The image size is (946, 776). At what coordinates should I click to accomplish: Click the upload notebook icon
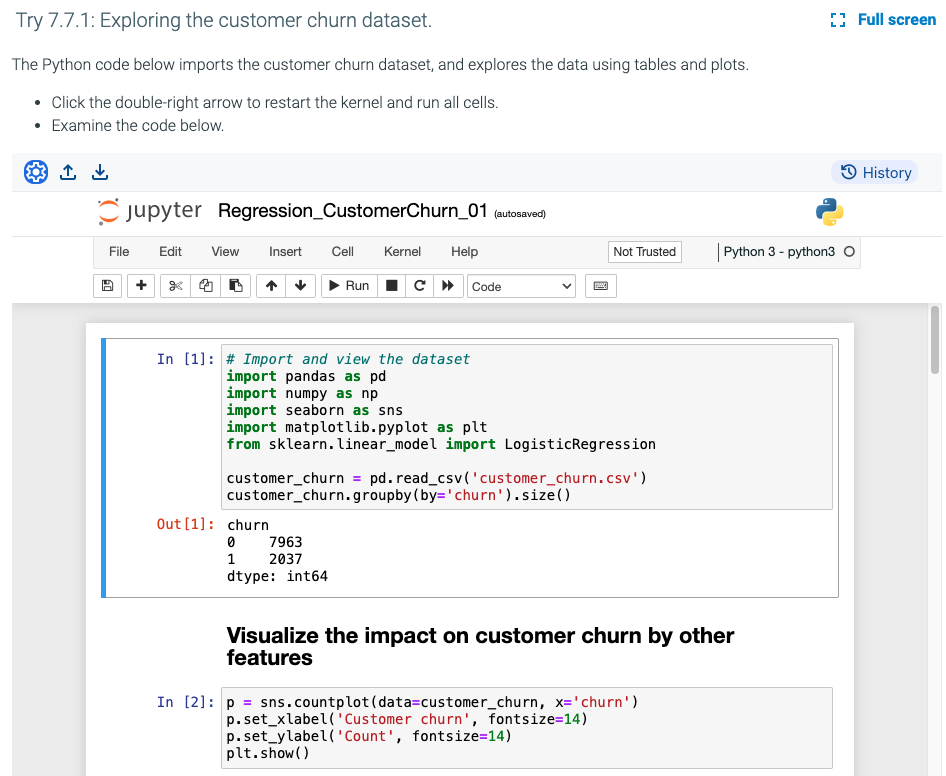click(x=68, y=172)
